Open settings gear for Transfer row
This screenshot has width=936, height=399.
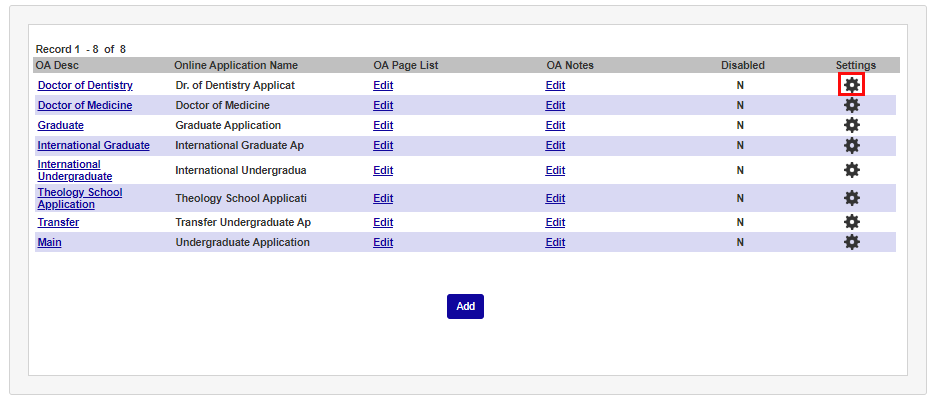(852, 222)
